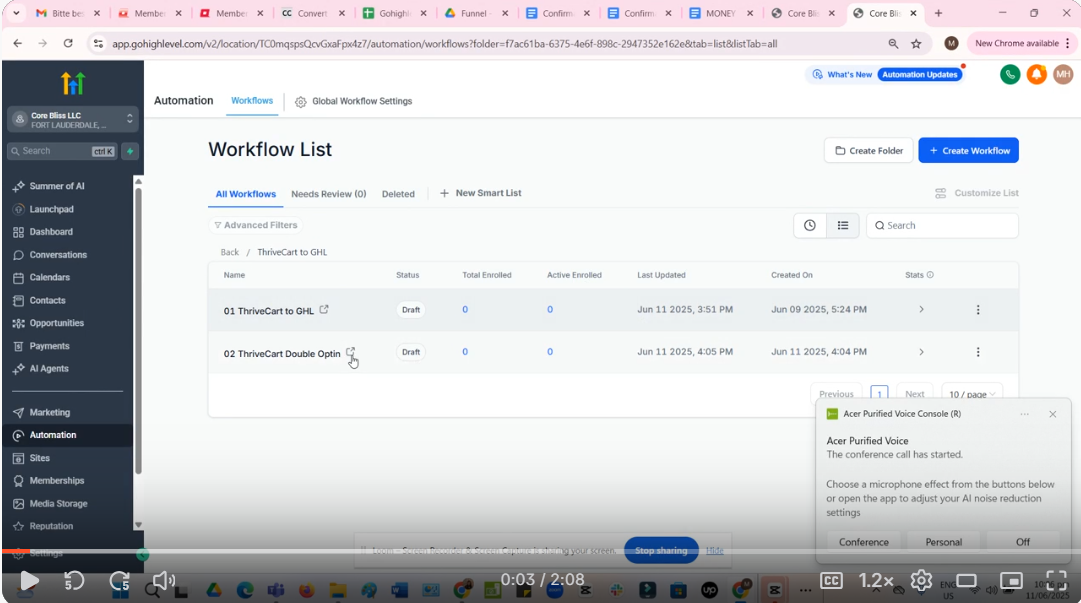Open Global Workflow Settings gear
The height and width of the screenshot is (603, 1081).
coord(301,102)
